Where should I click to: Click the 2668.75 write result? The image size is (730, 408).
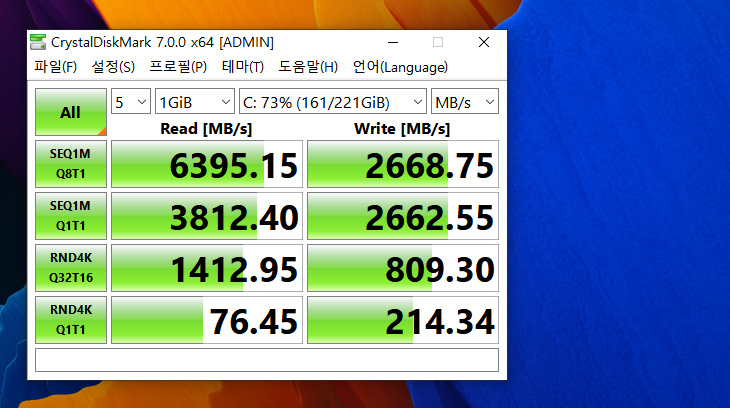tap(403, 164)
